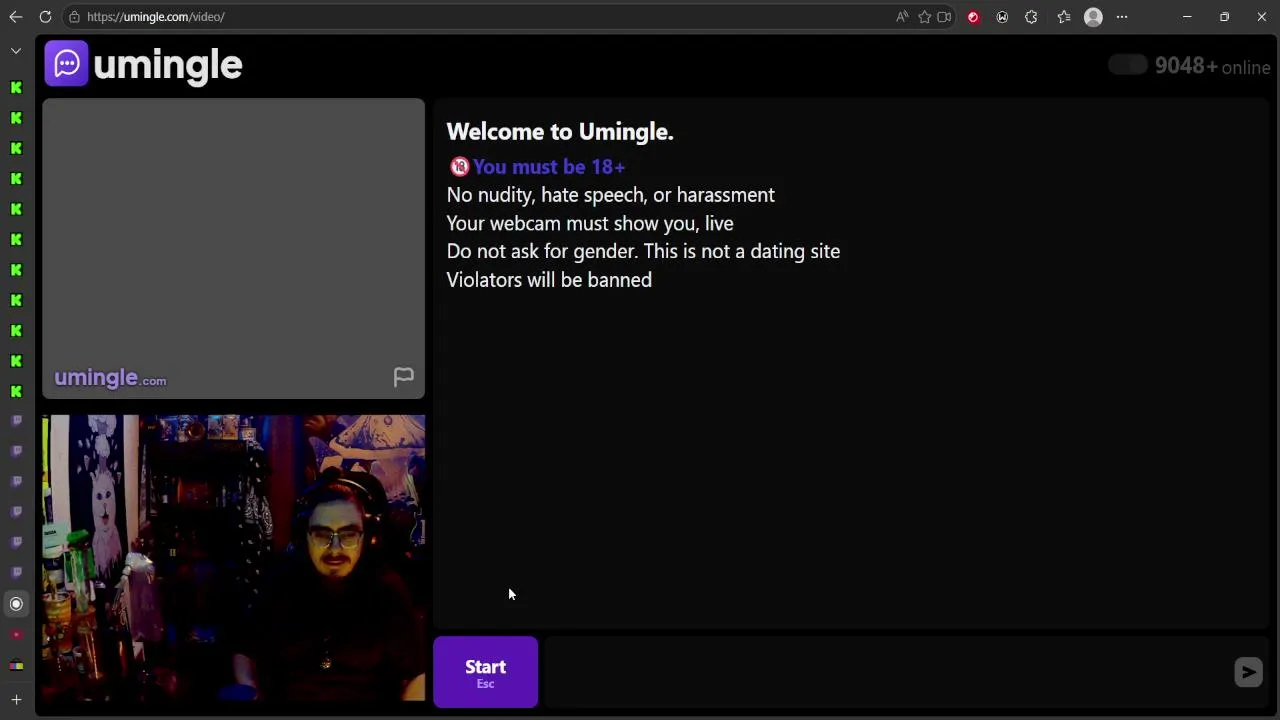Image resolution: width=1280 pixels, height=720 pixels.
Task: View site info via lock icon
Action: point(74,17)
